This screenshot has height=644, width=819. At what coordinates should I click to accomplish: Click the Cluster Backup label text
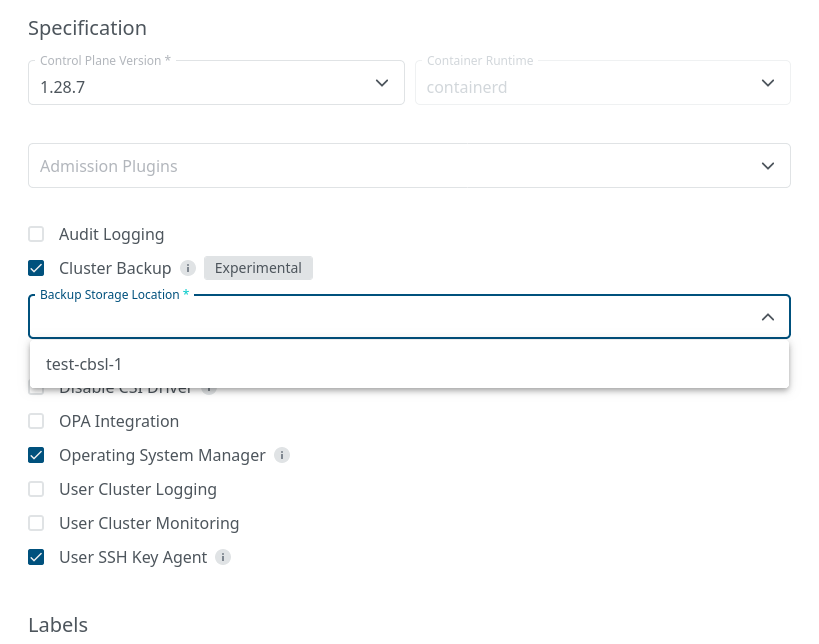(115, 268)
